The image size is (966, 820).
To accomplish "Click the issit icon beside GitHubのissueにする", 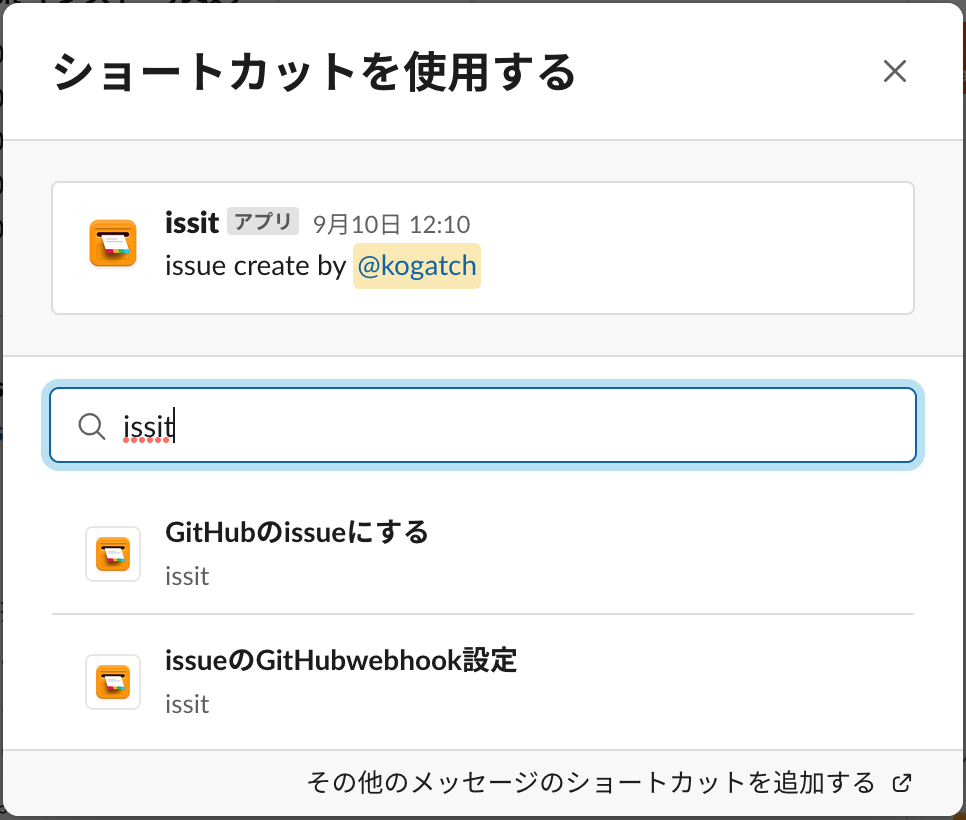I will pyautogui.click(x=112, y=553).
